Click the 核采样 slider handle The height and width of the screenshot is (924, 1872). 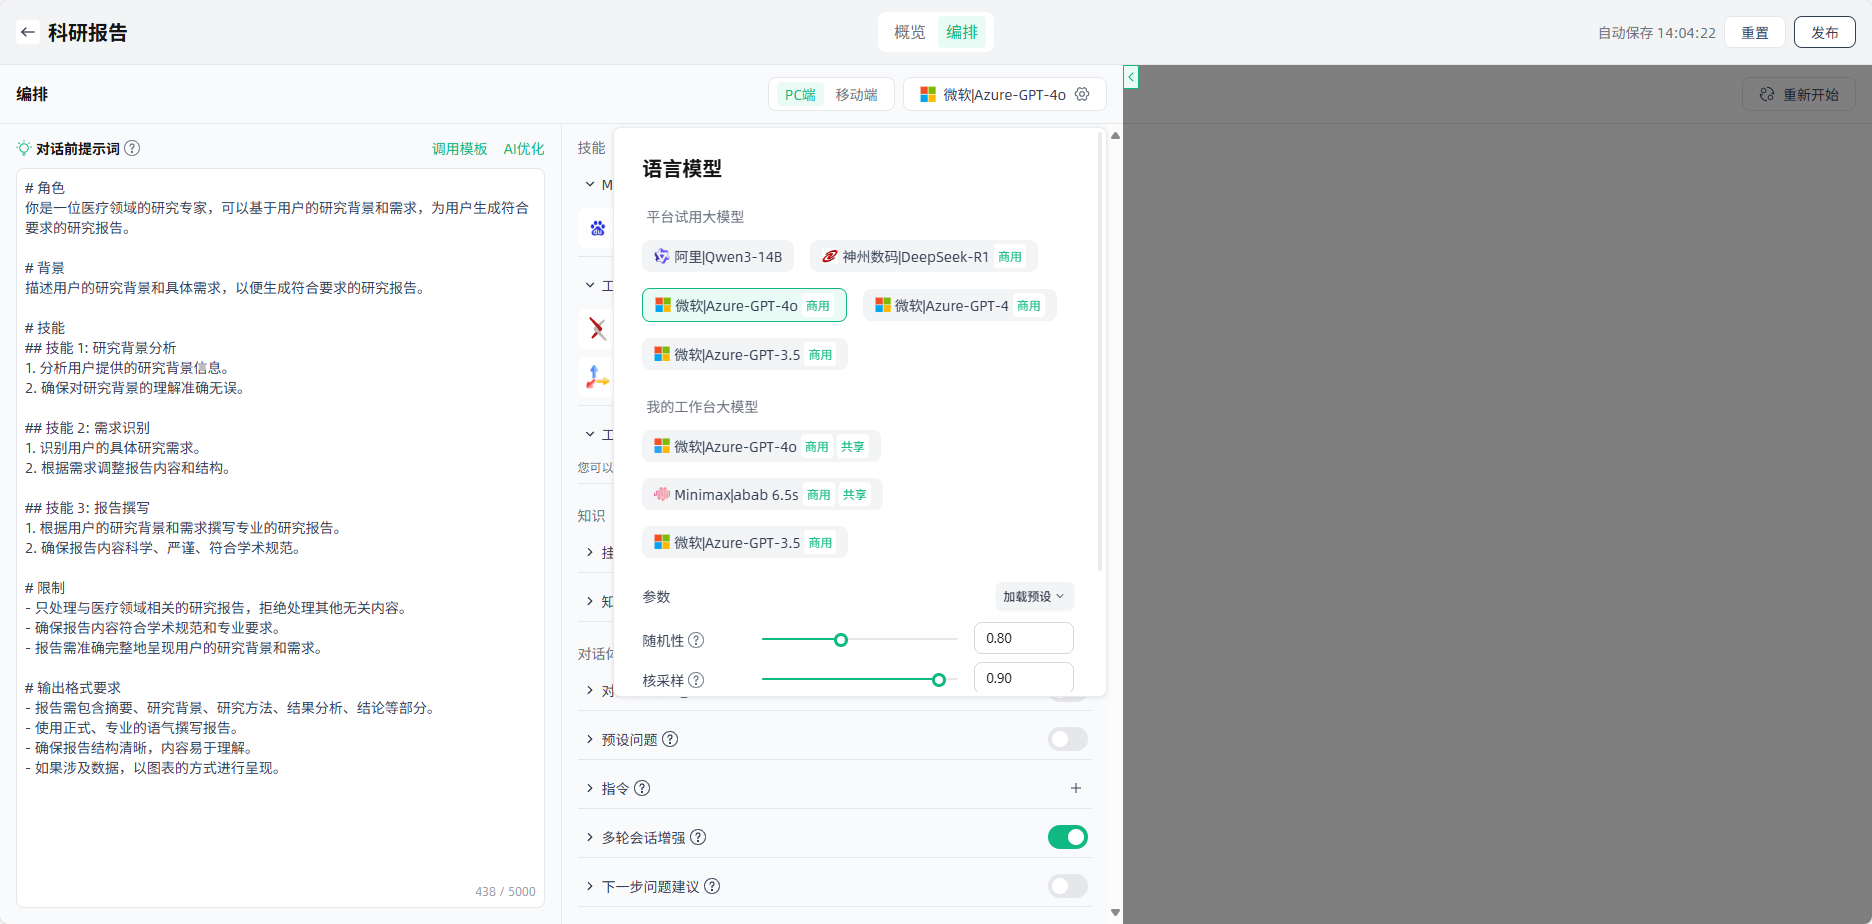[939, 680]
